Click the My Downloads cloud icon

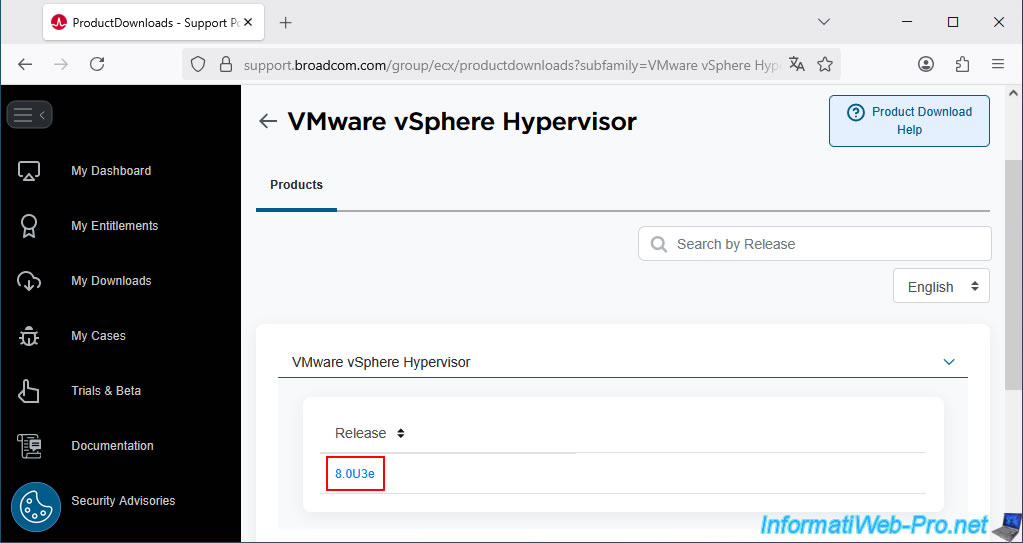(29, 281)
